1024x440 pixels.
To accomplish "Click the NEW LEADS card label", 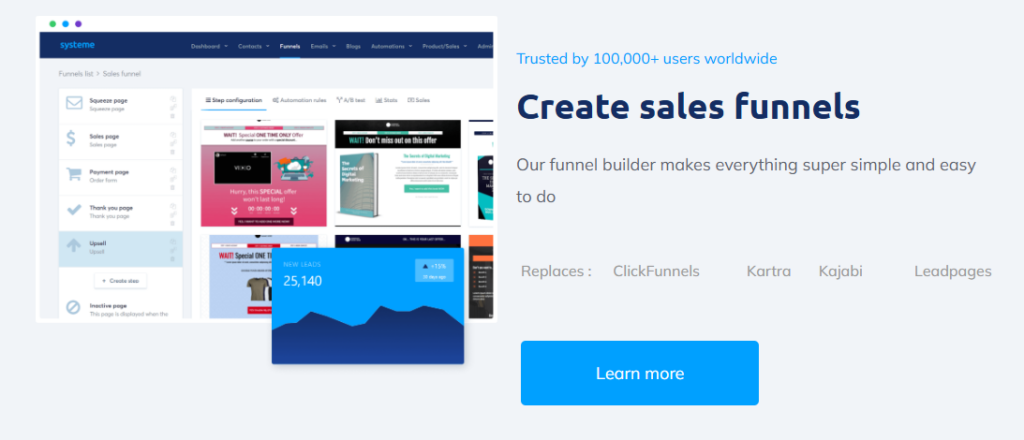I will point(302,264).
